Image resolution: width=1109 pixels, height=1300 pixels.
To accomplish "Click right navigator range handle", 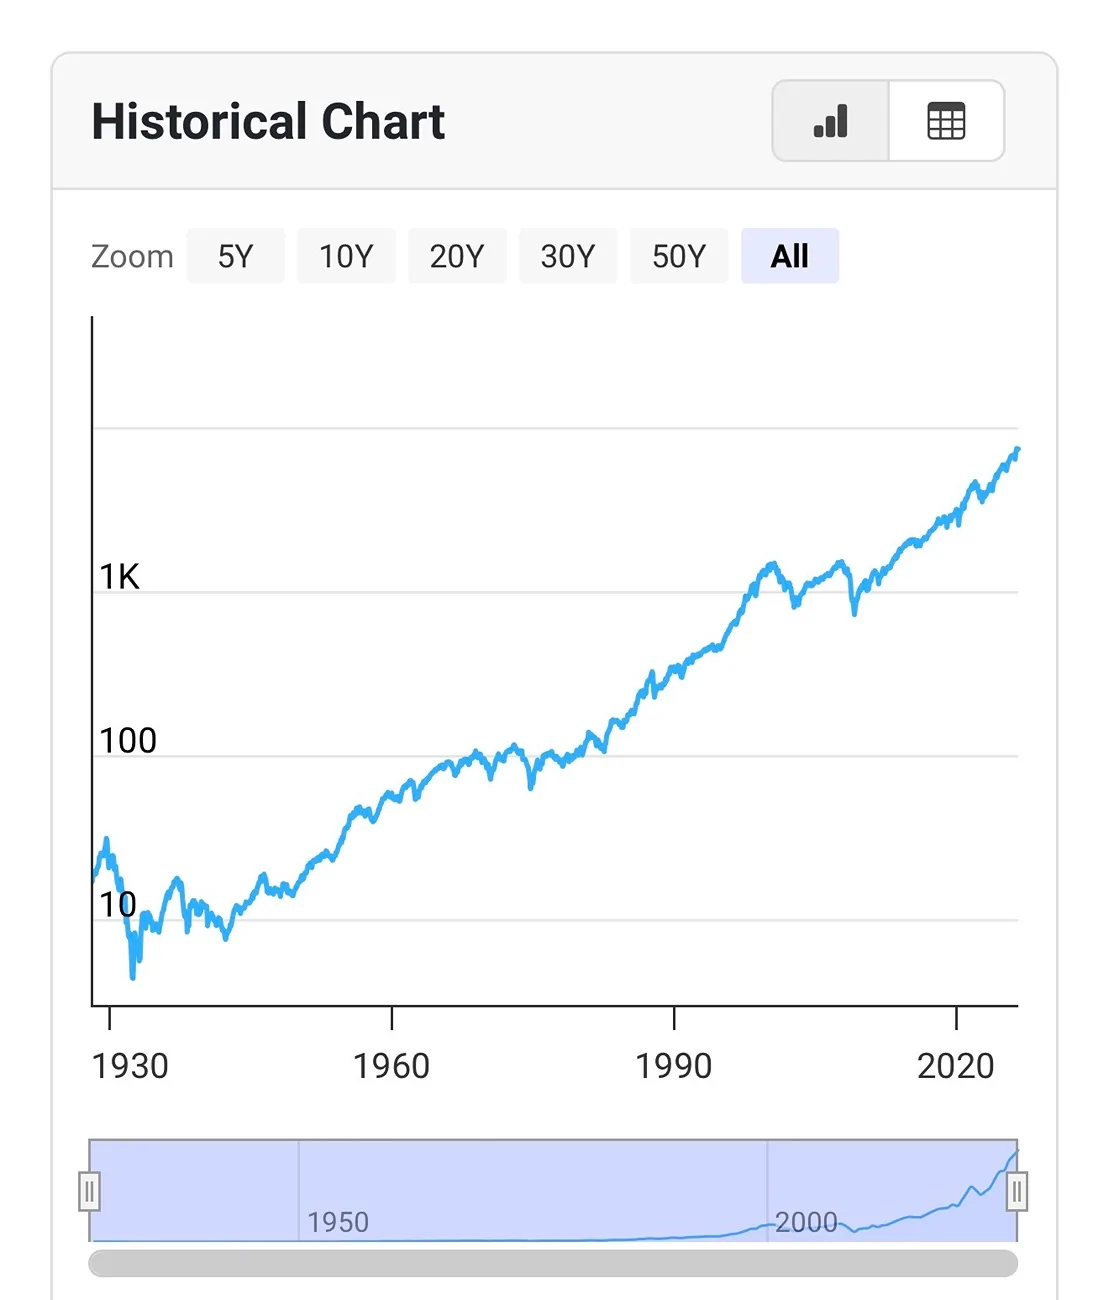I will pyautogui.click(x=1017, y=1191).
